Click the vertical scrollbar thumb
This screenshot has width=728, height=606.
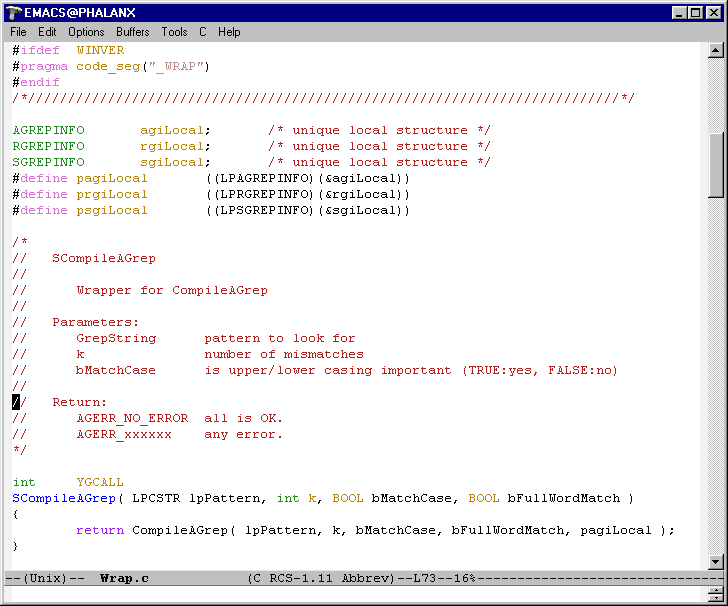pos(715,165)
